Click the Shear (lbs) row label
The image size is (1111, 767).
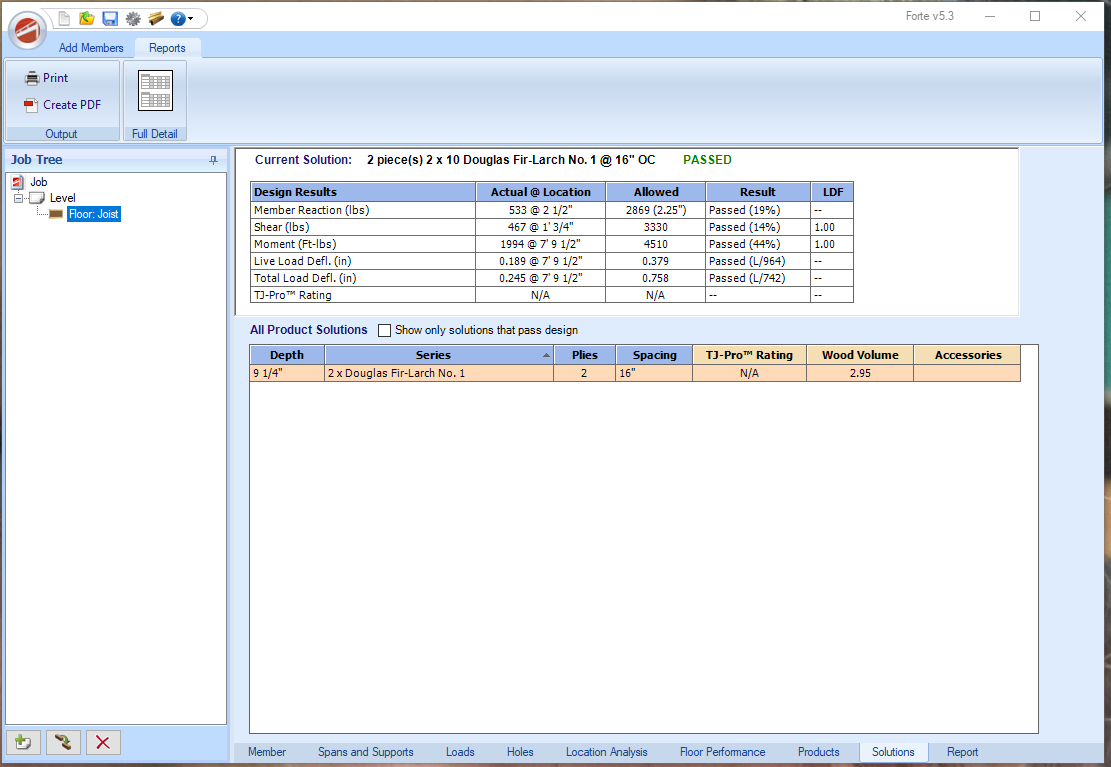281,227
